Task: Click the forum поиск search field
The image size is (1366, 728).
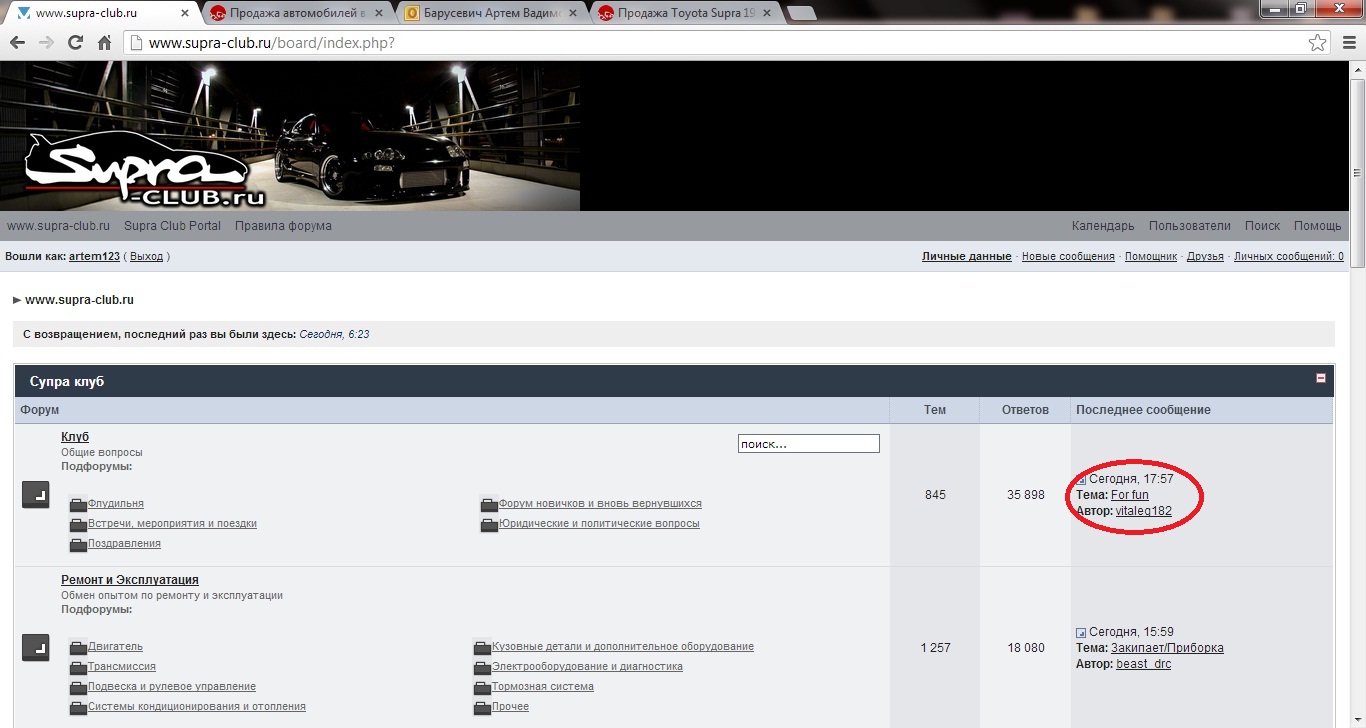Action: tap(808, 443)
